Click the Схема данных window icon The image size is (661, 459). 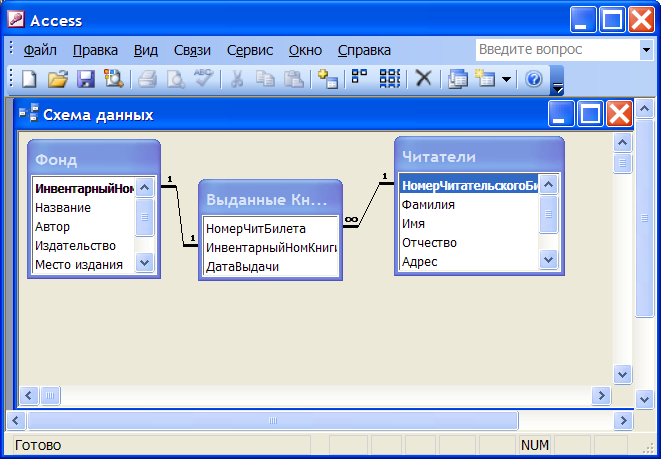pos(29,113)
